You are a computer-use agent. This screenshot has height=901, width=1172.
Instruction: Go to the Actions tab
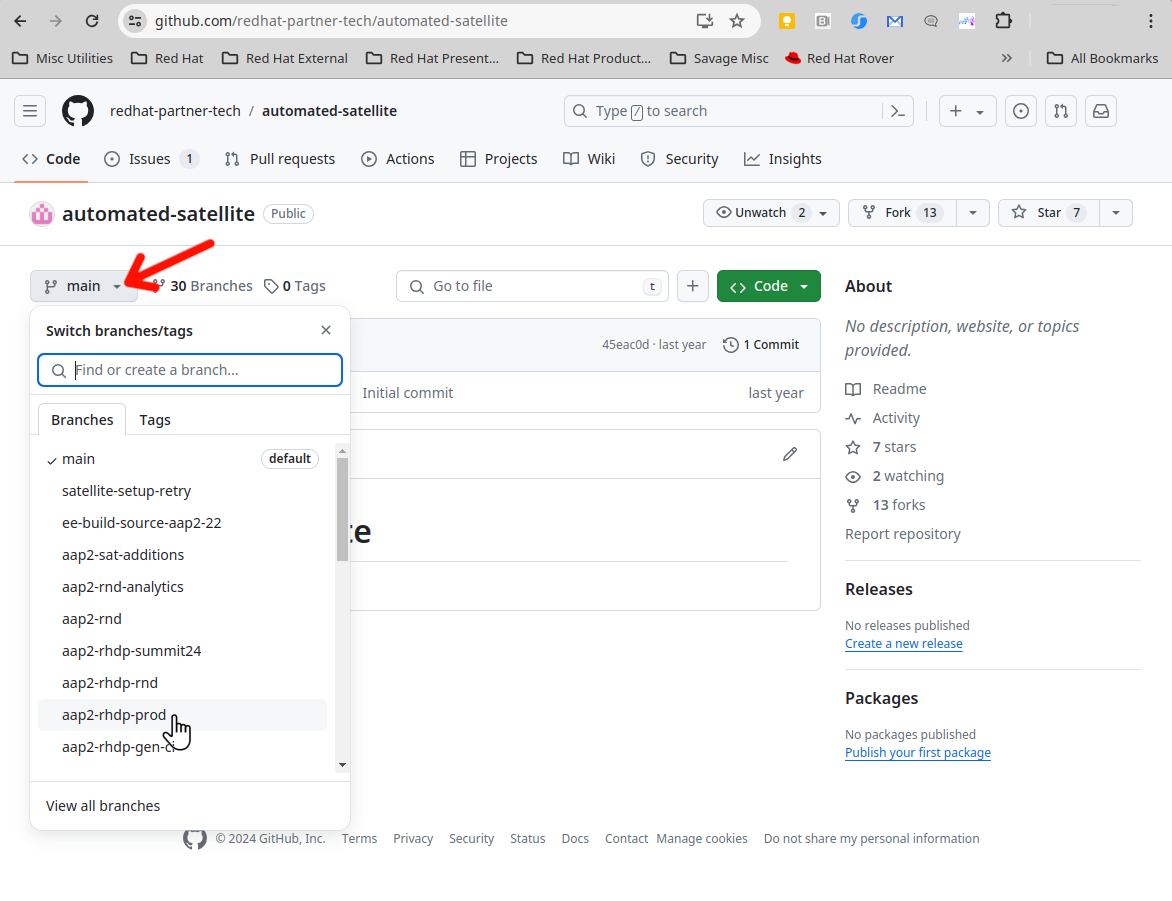[x=398, y=159]
